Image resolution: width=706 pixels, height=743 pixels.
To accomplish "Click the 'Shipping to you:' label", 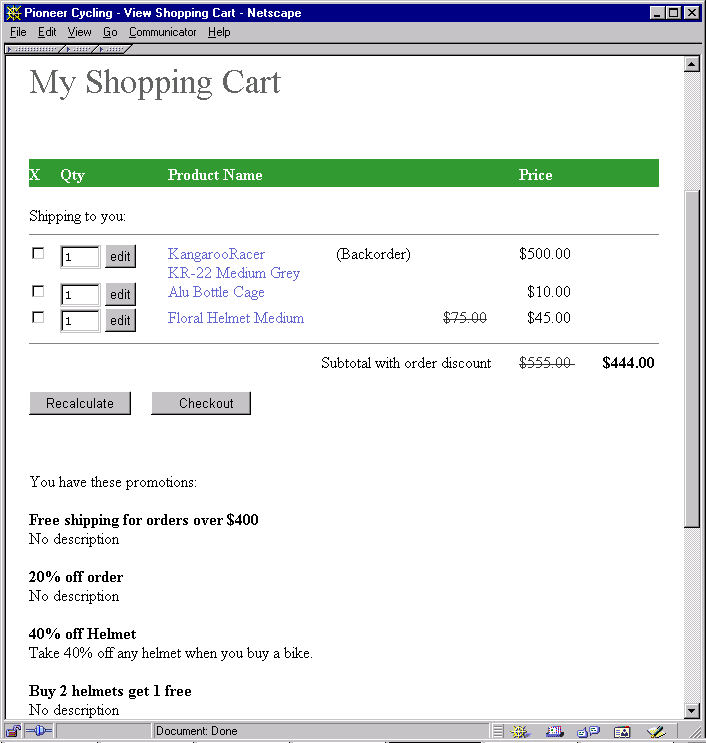I will coord(77,217).
